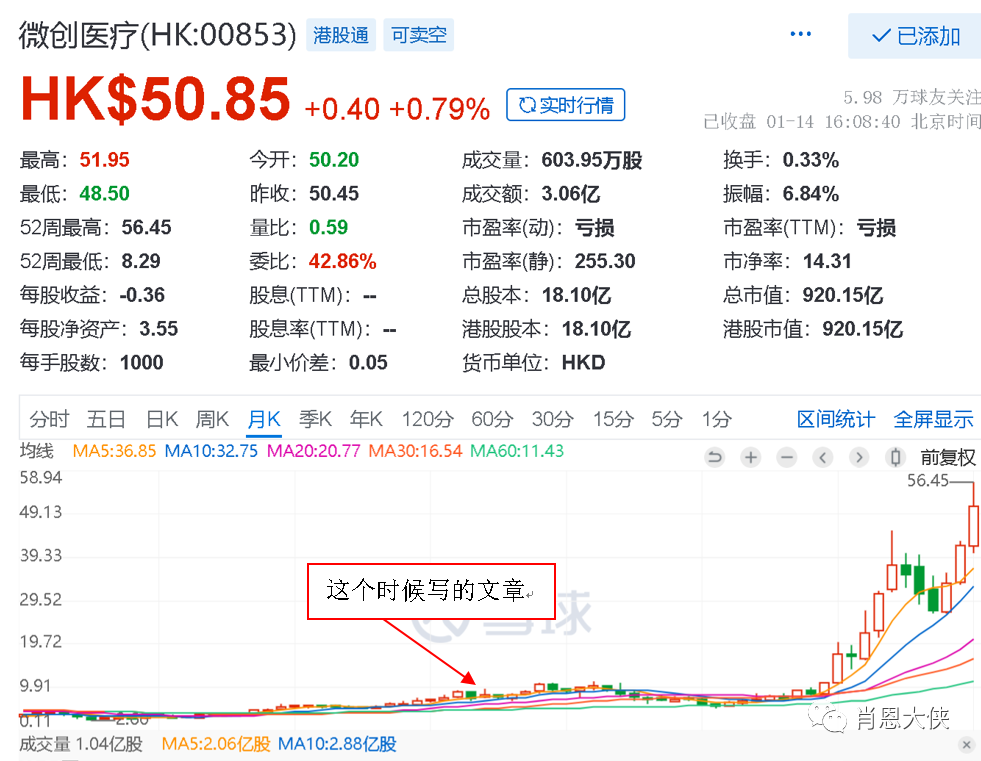Click the stock title 微创医疗(HK:00853)
The height and width of the screenshot is (761, 981).
click(157, 34)
